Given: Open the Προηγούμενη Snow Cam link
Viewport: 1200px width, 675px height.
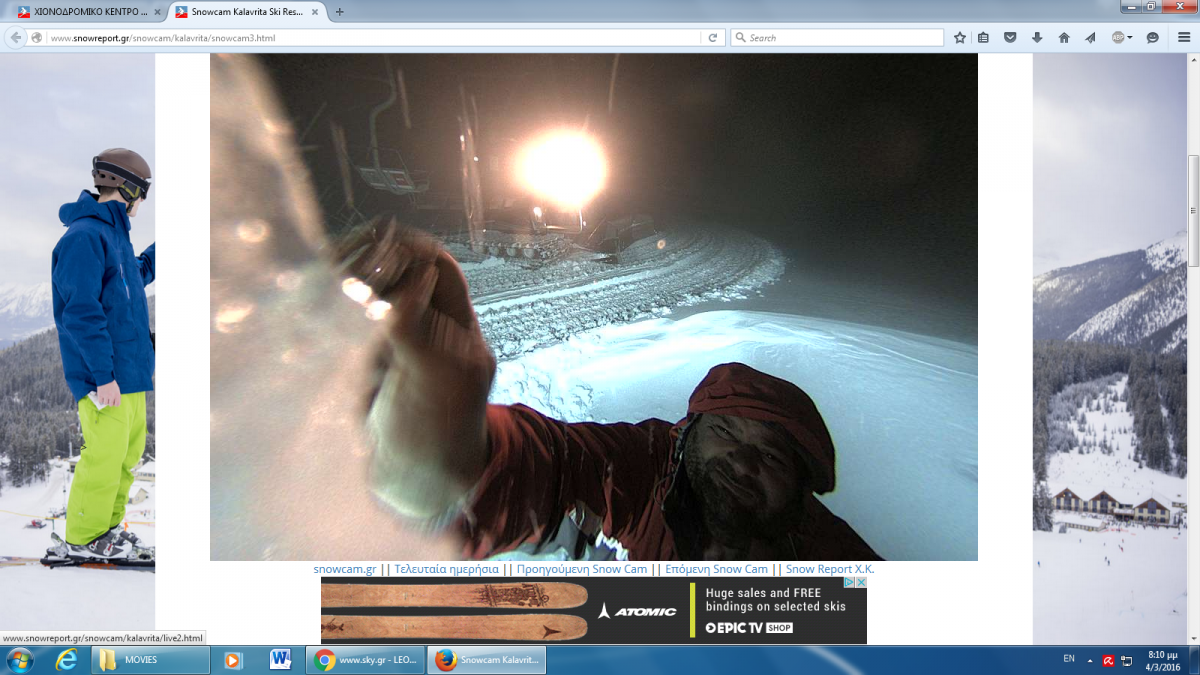Looking at the screenshot, I should (582, 569).
